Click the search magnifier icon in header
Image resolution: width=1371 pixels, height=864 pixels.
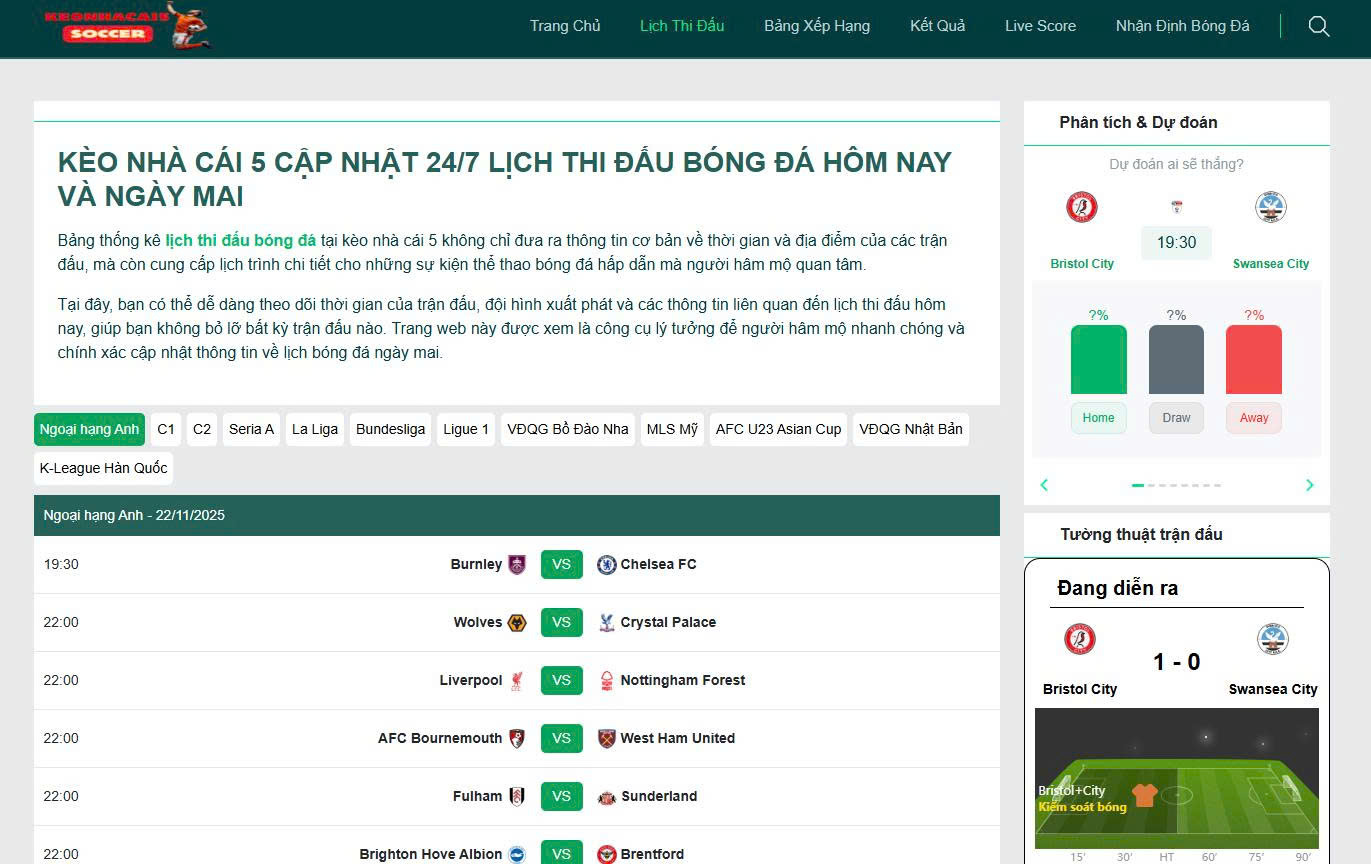(1319, 27)
